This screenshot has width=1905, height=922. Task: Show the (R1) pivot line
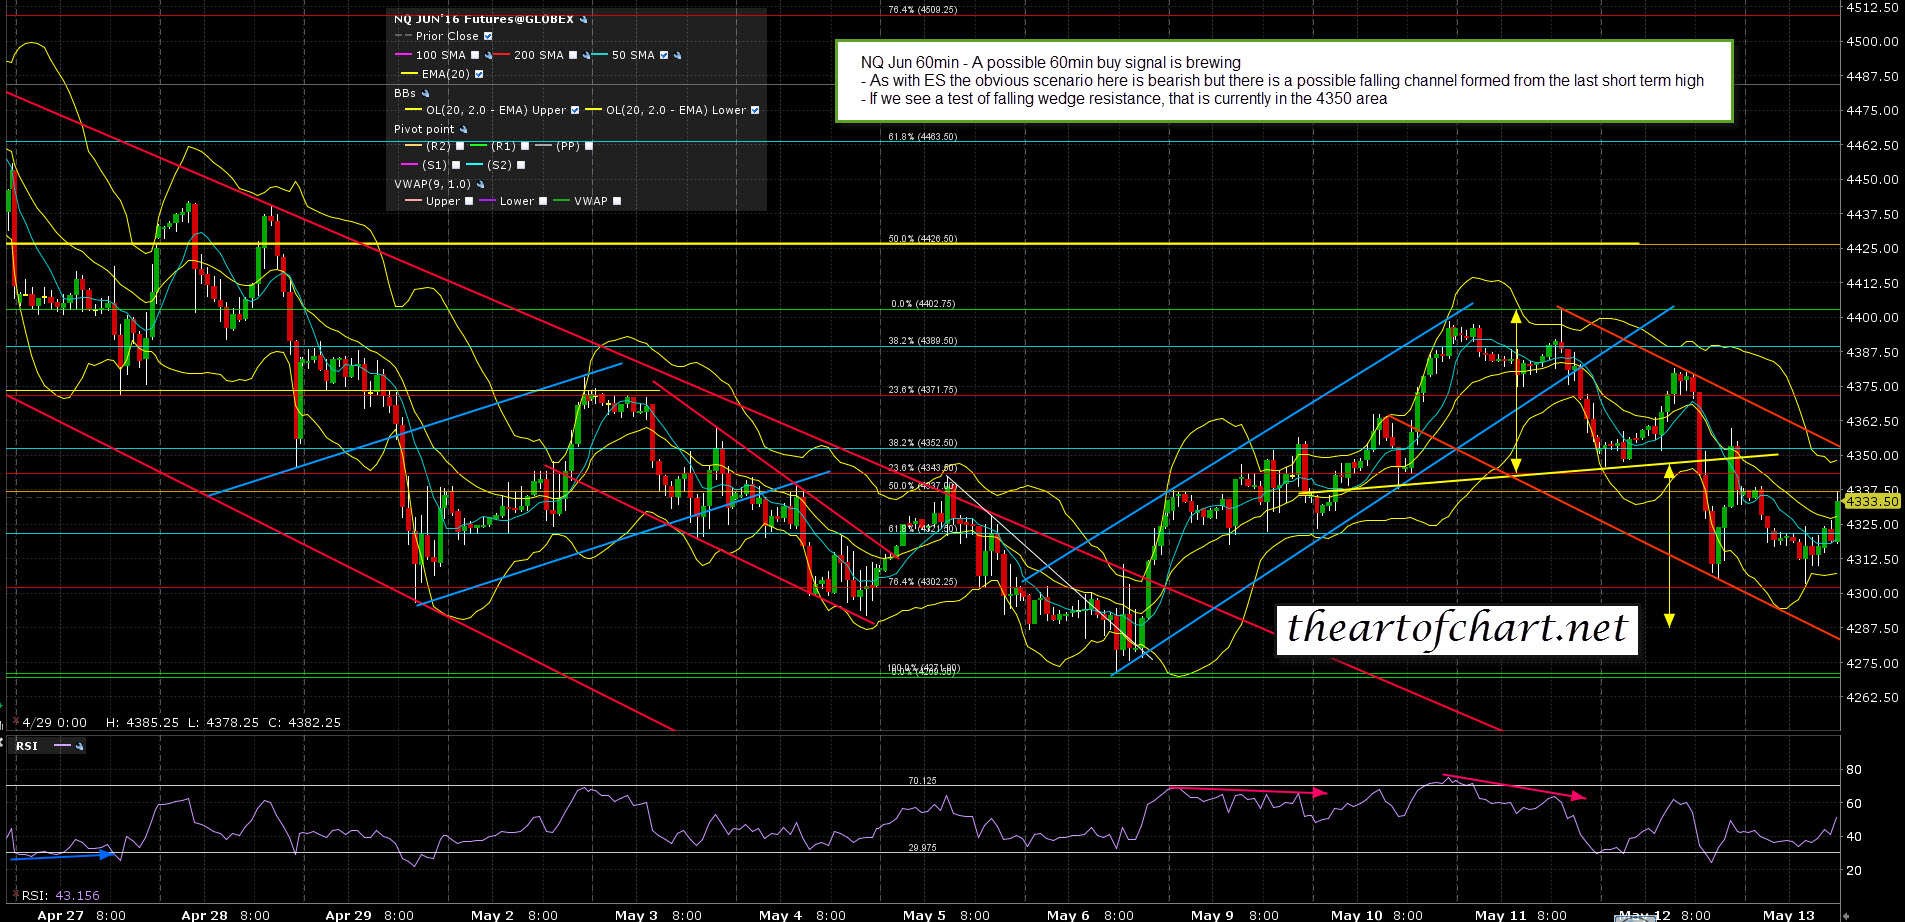tap(524, 147)
